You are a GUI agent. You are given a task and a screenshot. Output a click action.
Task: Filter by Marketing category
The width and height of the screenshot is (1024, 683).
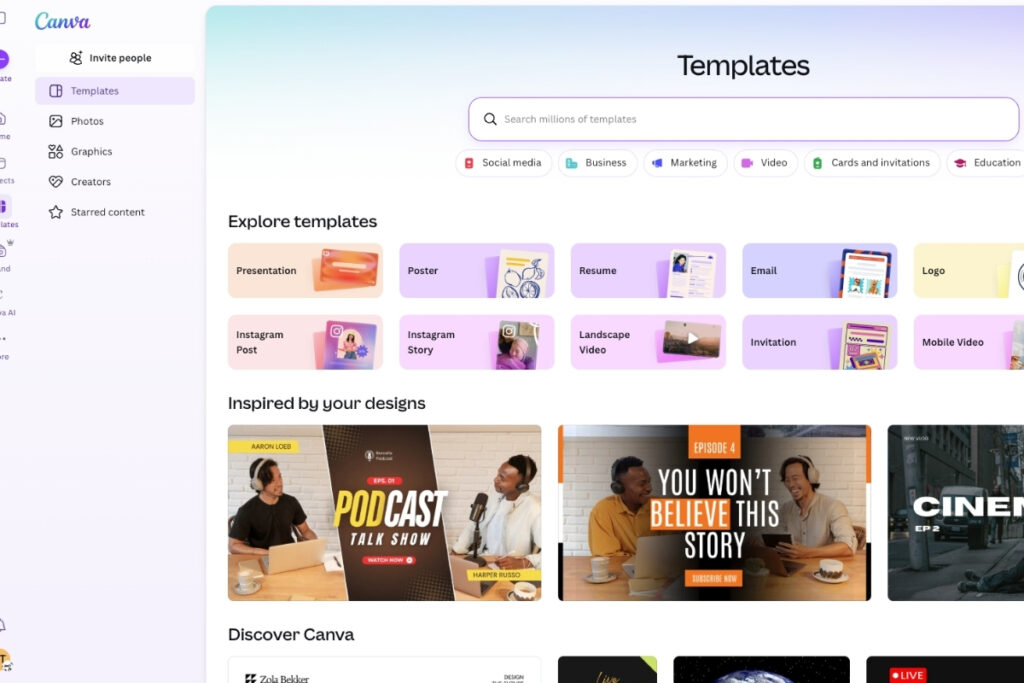[685, 163]
